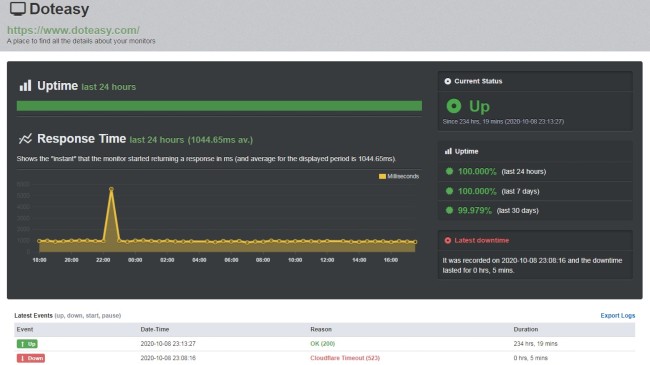Click the small bar chart icon in Uptime panel
The image size is (650, 365).
[448, 151]
